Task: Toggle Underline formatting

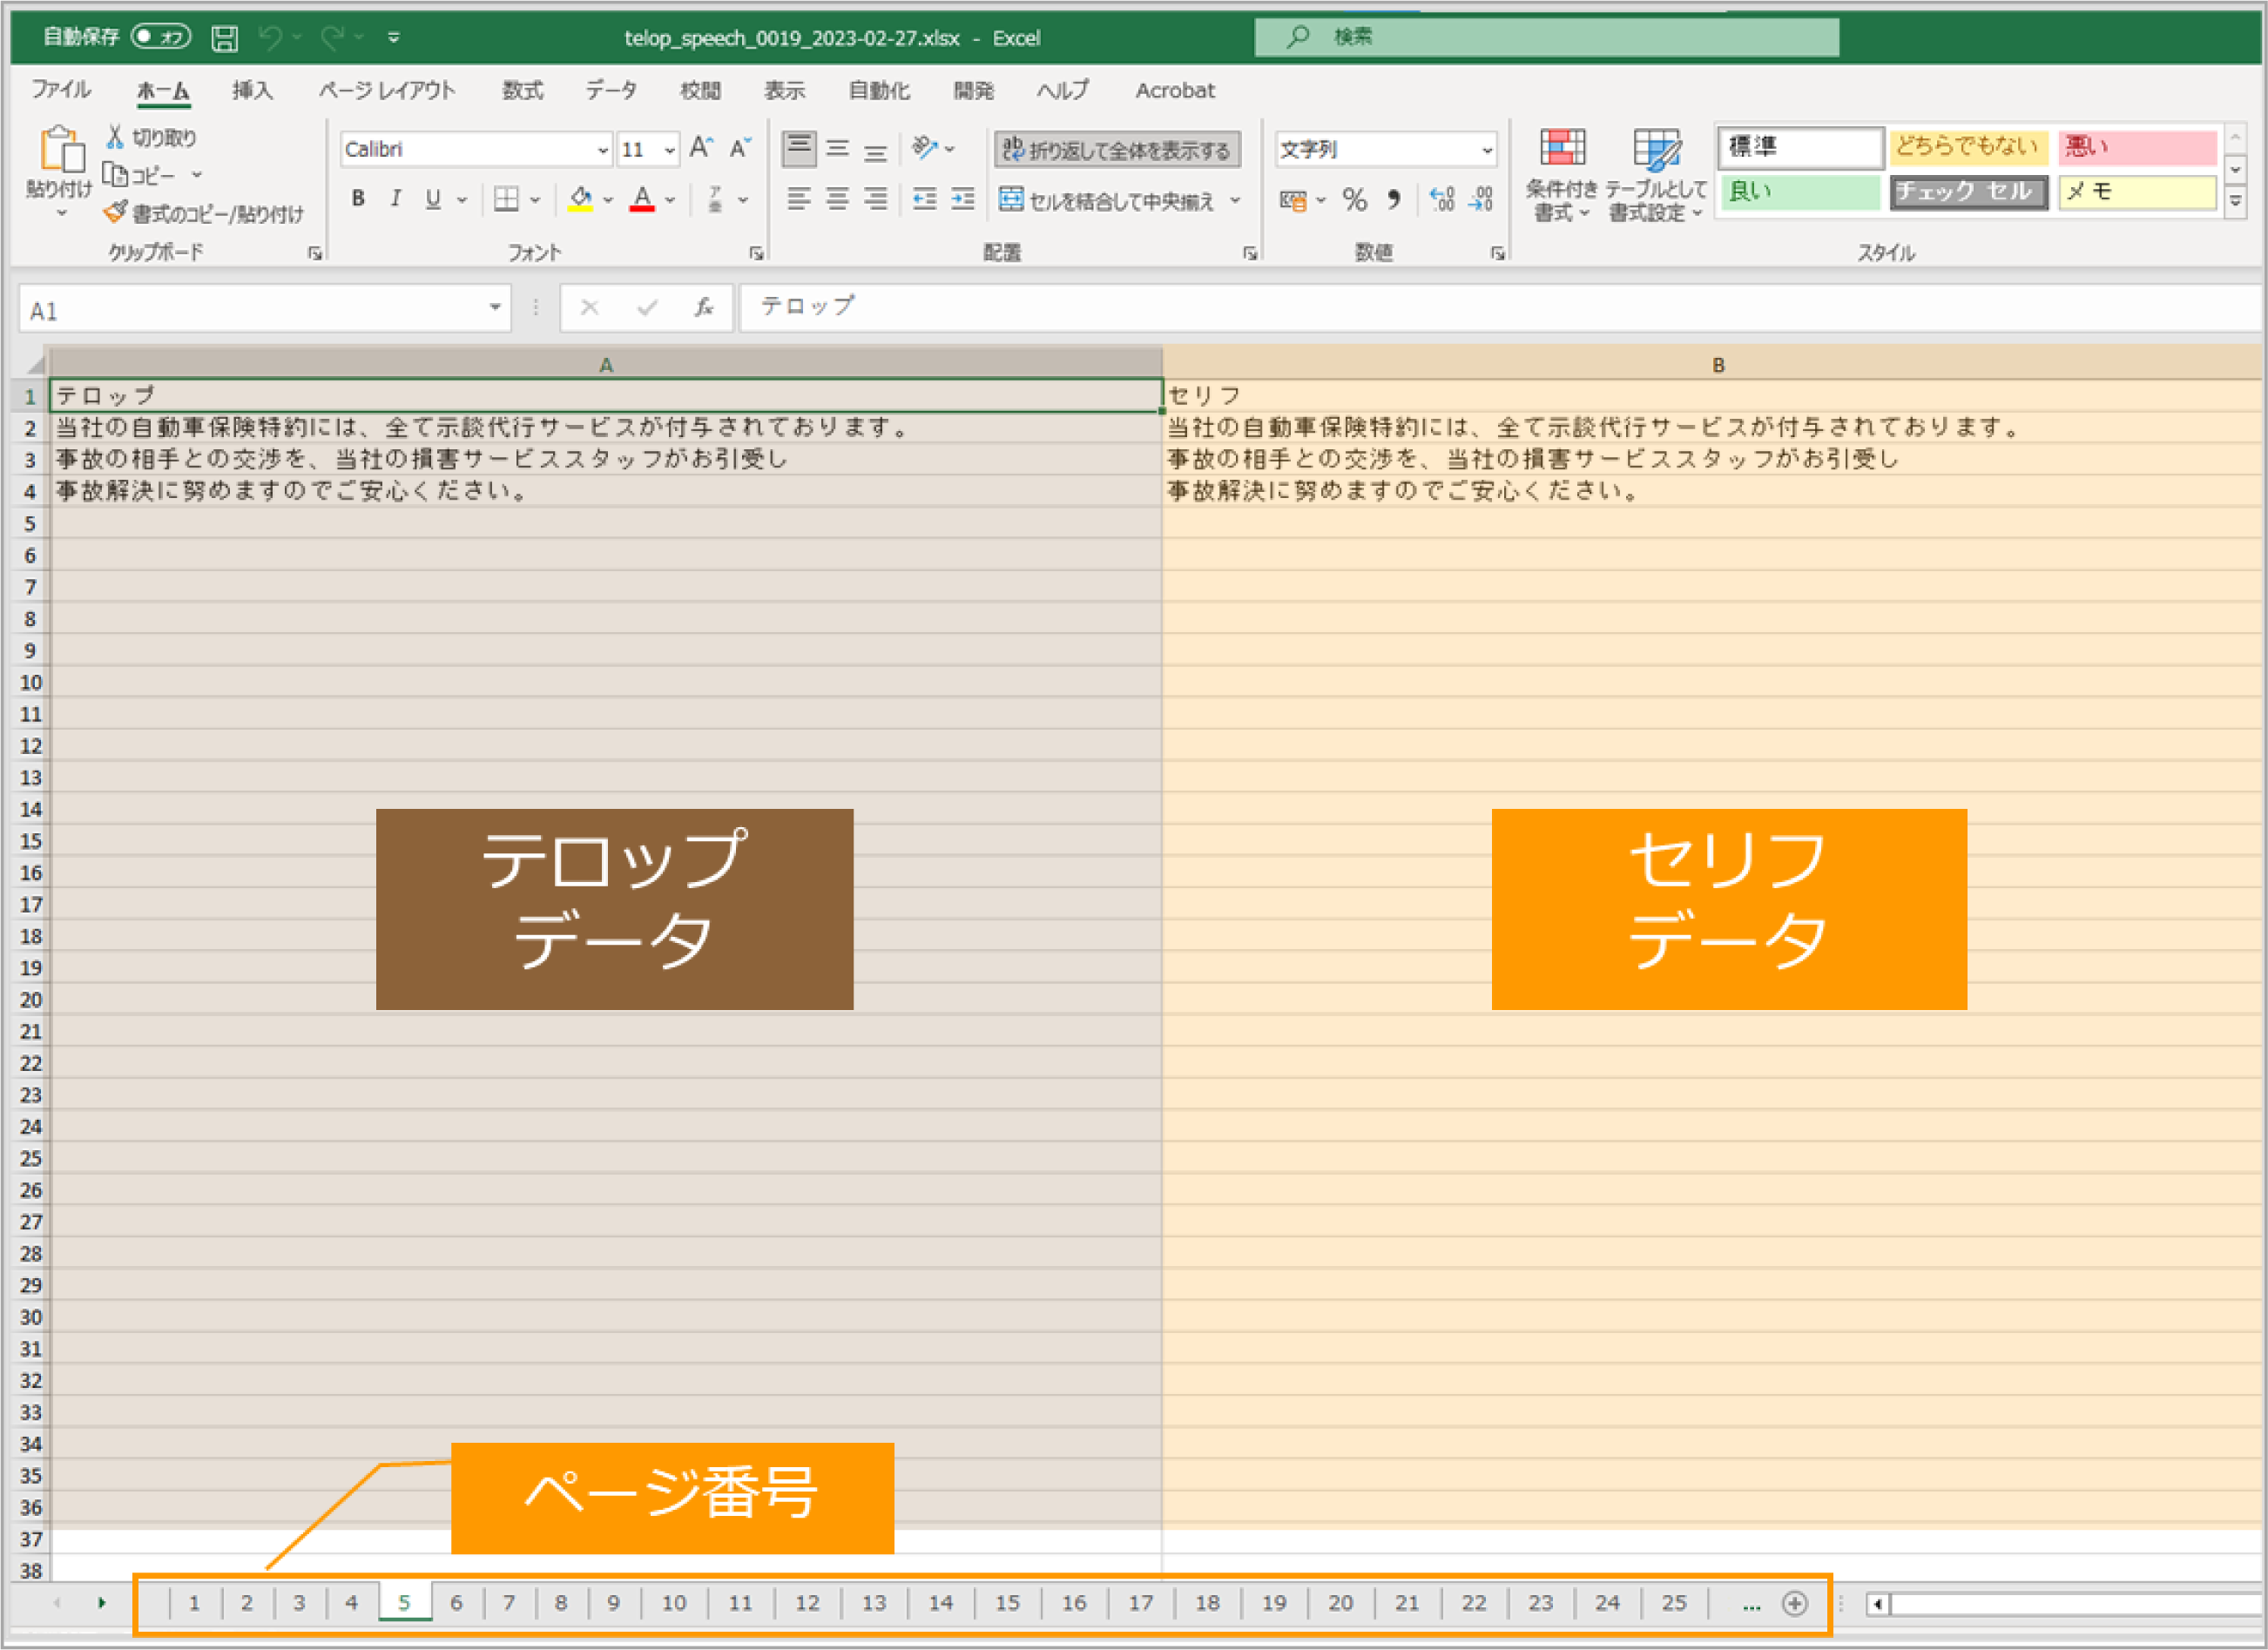Action: coord(433,199)
